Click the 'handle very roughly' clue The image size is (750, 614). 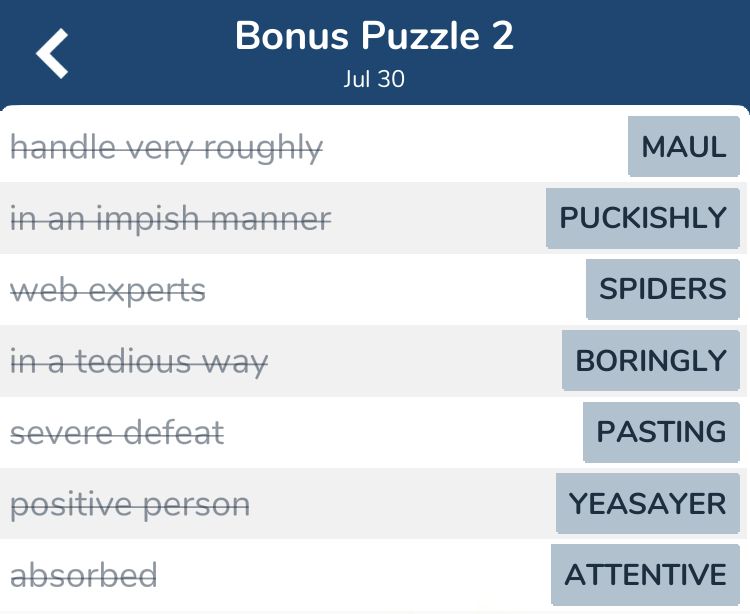[166, 148]
